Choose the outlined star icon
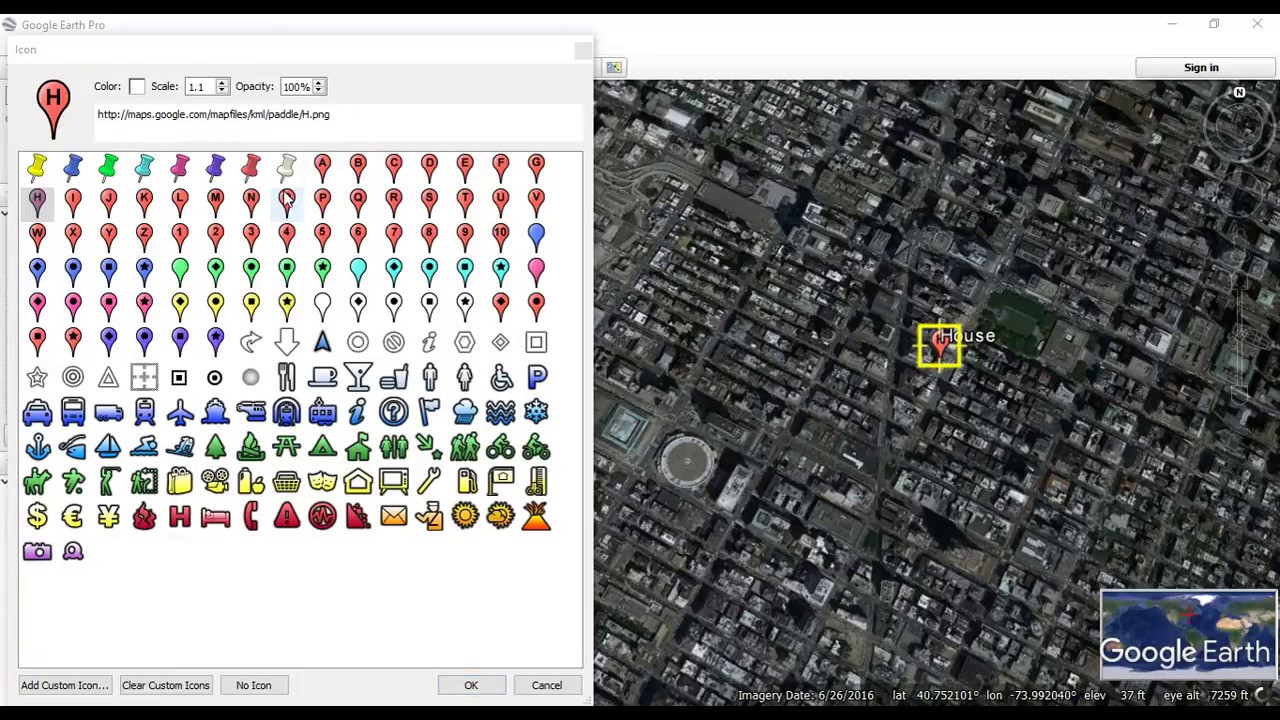This screenshot has width=1280, height=720. click(37, 377)
